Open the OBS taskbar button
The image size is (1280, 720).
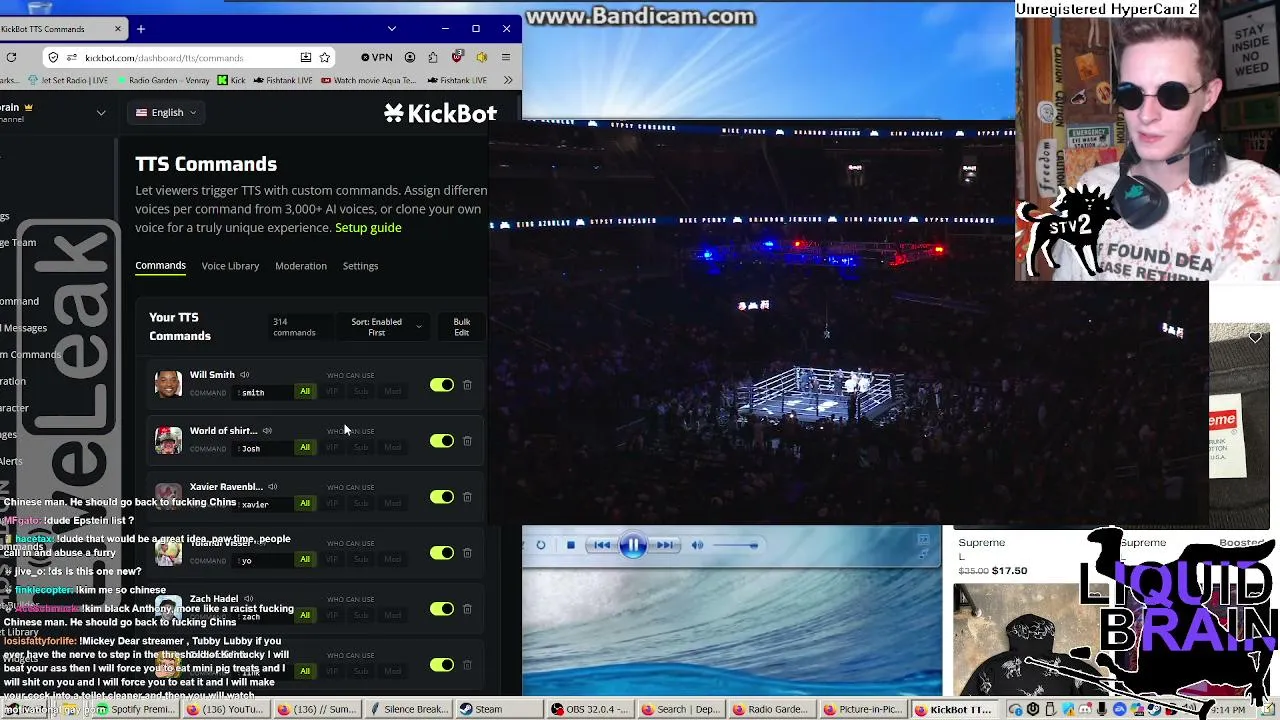590,709
